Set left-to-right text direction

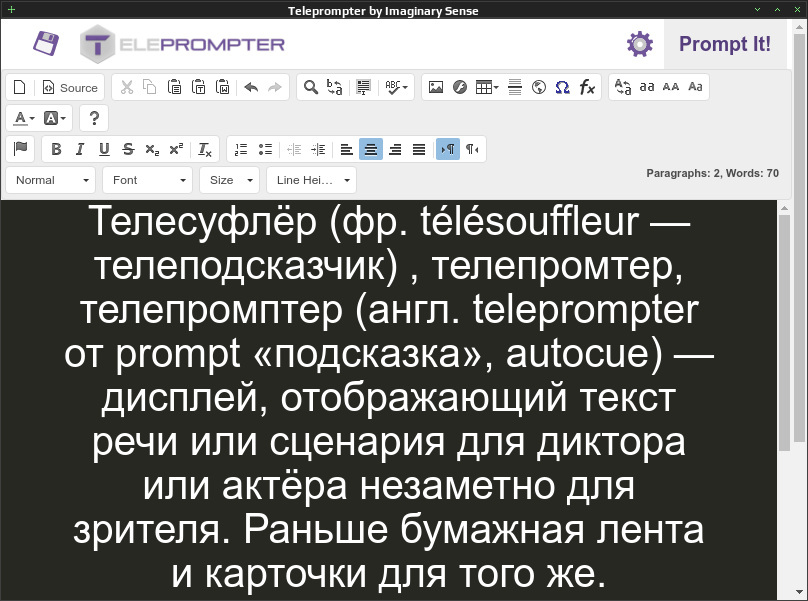[448, 149]
